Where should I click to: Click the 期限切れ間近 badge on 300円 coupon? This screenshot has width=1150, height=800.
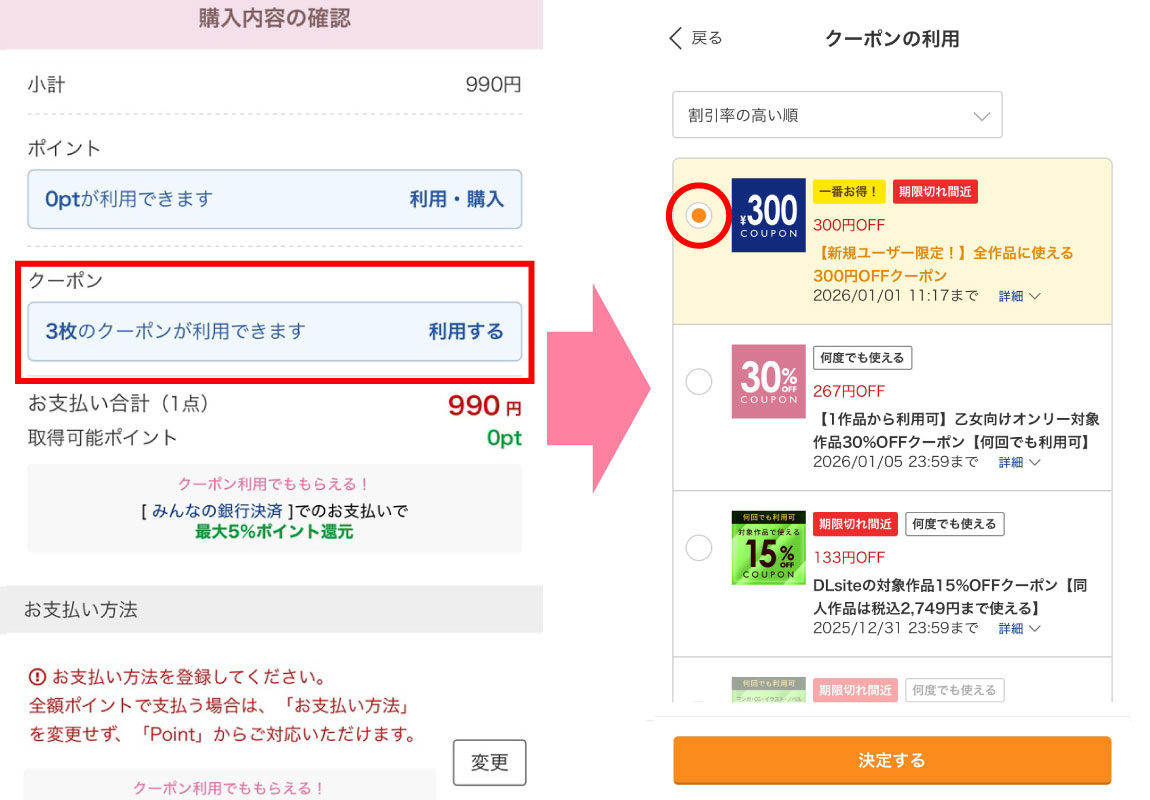(935, 192)
